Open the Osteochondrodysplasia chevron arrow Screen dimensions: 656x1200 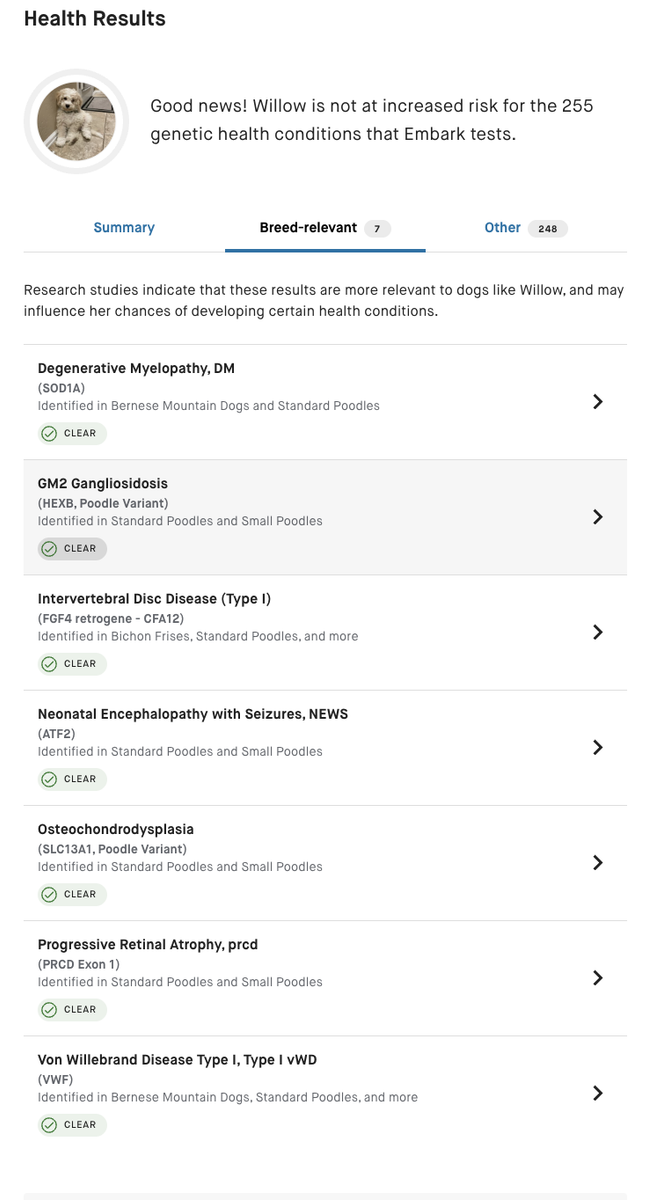[x=597, y=862]
